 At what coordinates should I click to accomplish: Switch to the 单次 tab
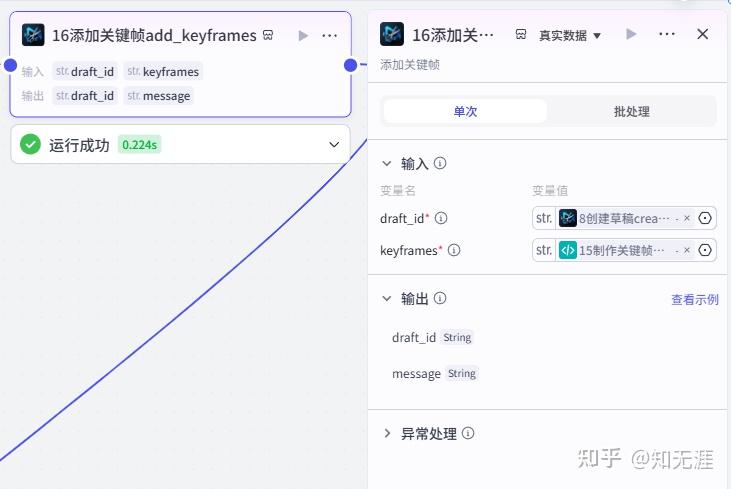pyautogui.click(x=465, y=111)
